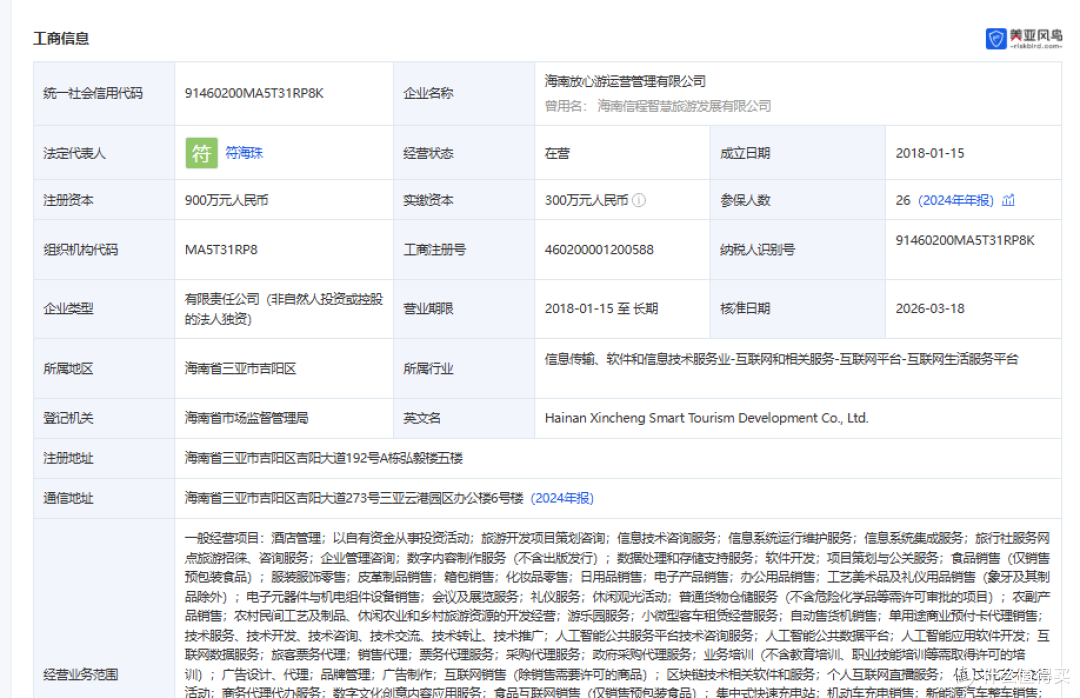The width and height of the screenshot is (1080, 698).
Task: Click the green 符 avatar icon
Action: 201,153
